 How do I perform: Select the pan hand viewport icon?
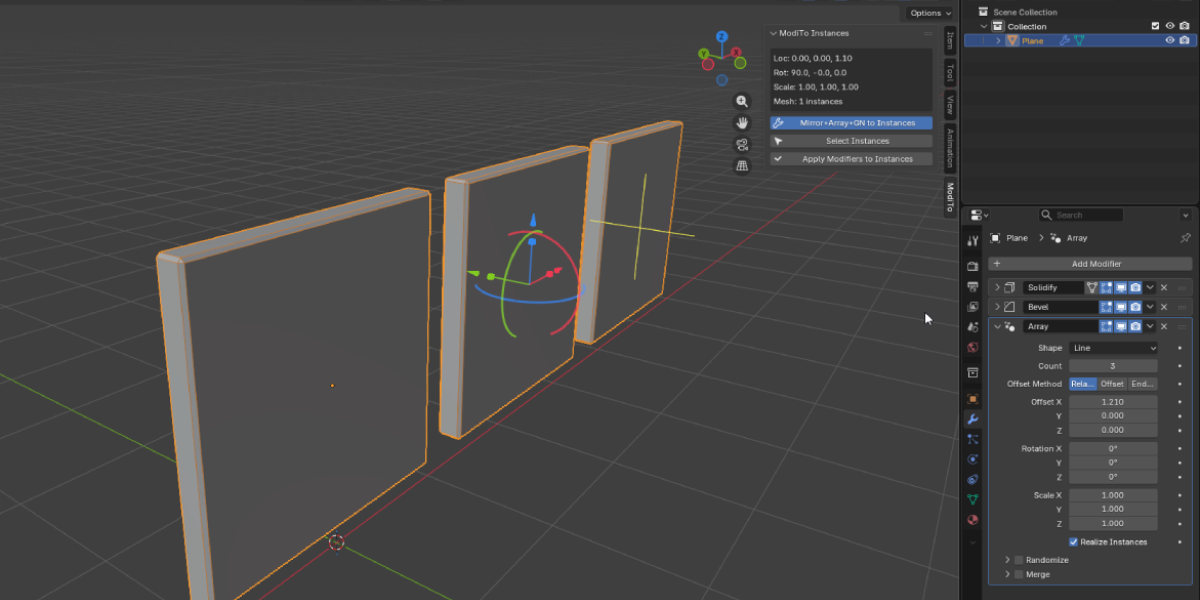point(742,123)
